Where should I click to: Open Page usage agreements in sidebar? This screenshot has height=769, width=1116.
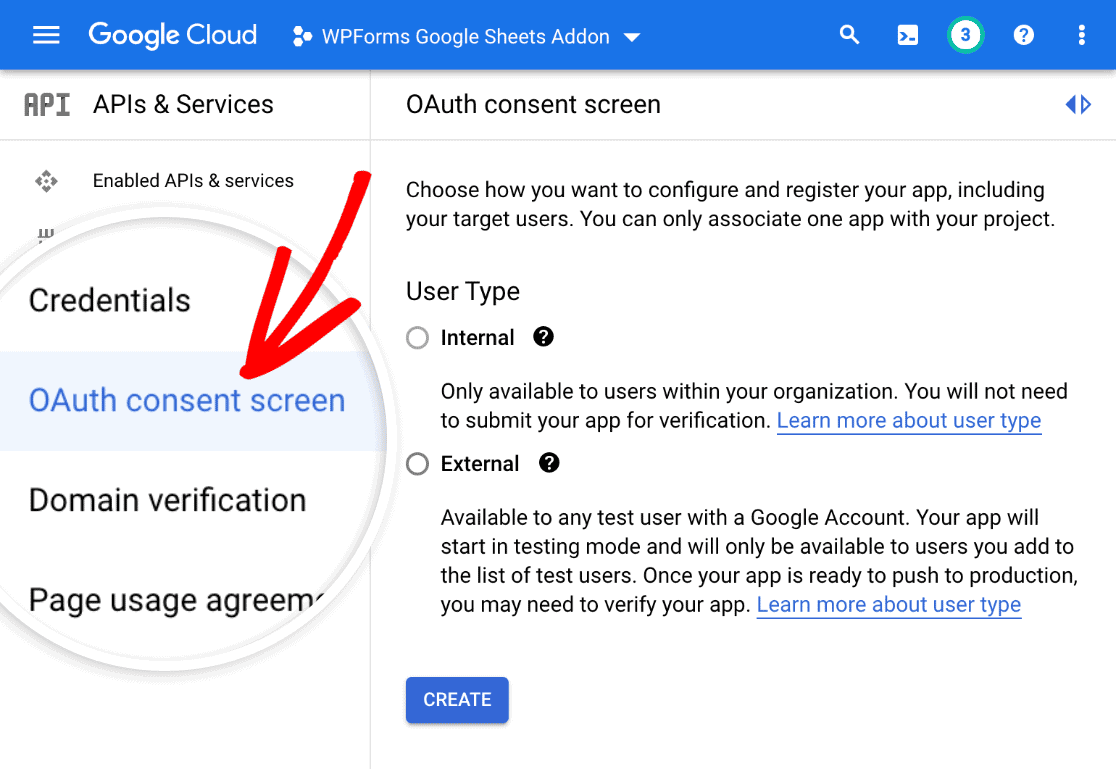coord(177,600)
